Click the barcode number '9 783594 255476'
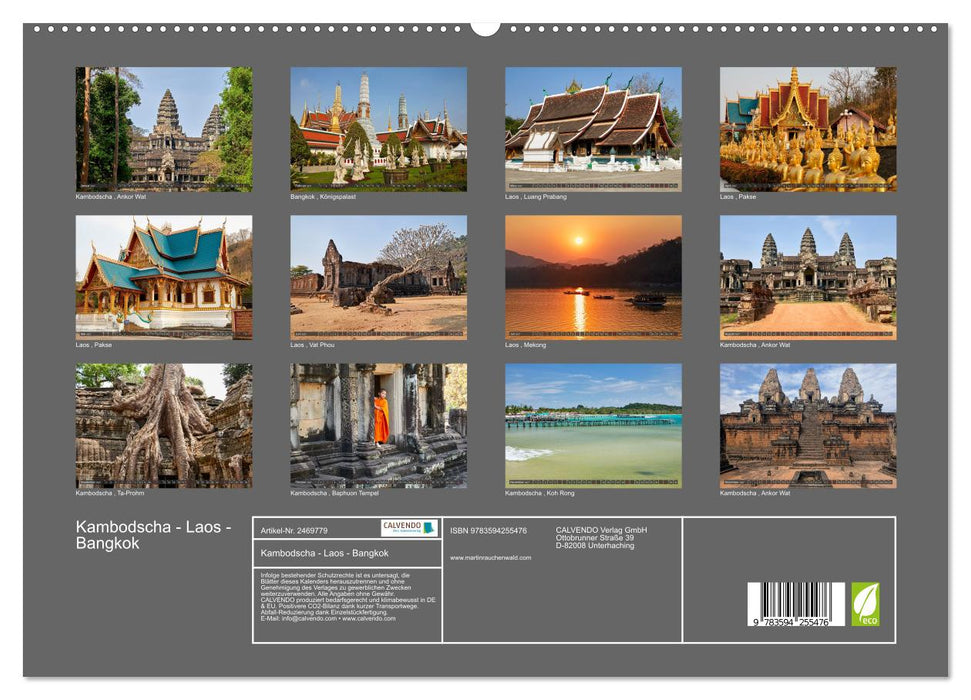This screenshot has height=700, width=971. point(791,622)
